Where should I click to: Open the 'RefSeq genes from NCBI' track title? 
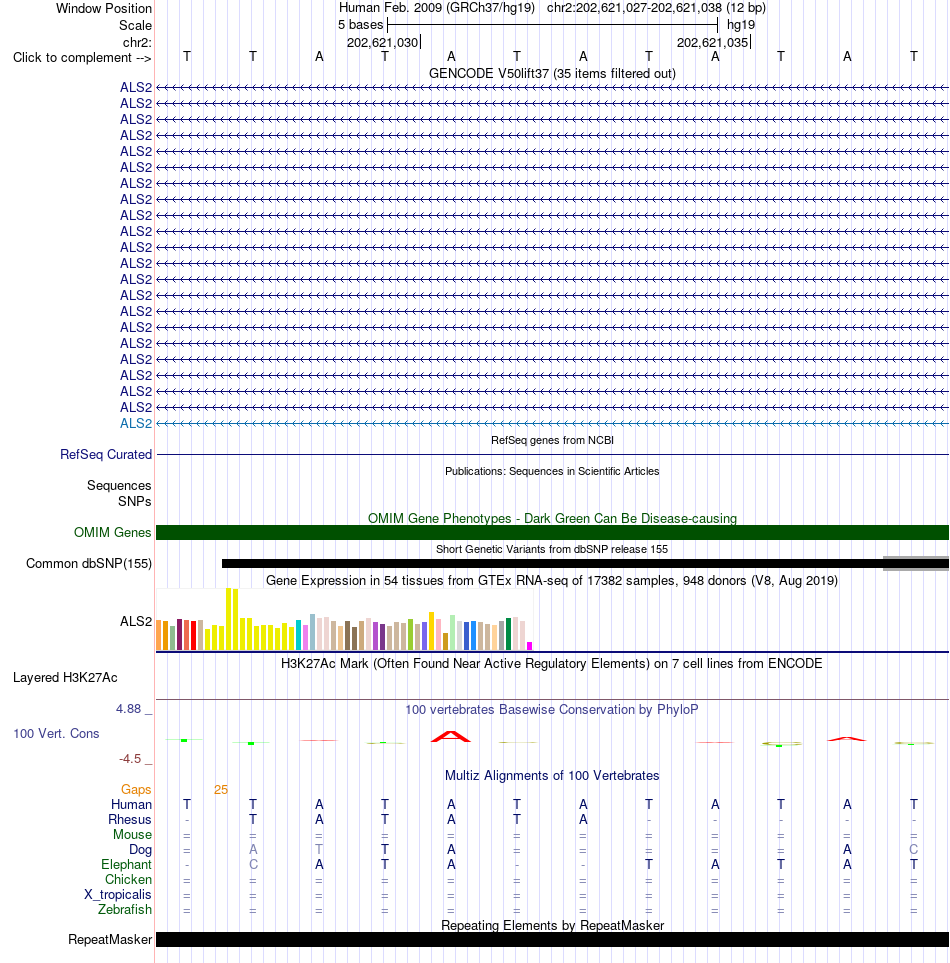point(552,440)
